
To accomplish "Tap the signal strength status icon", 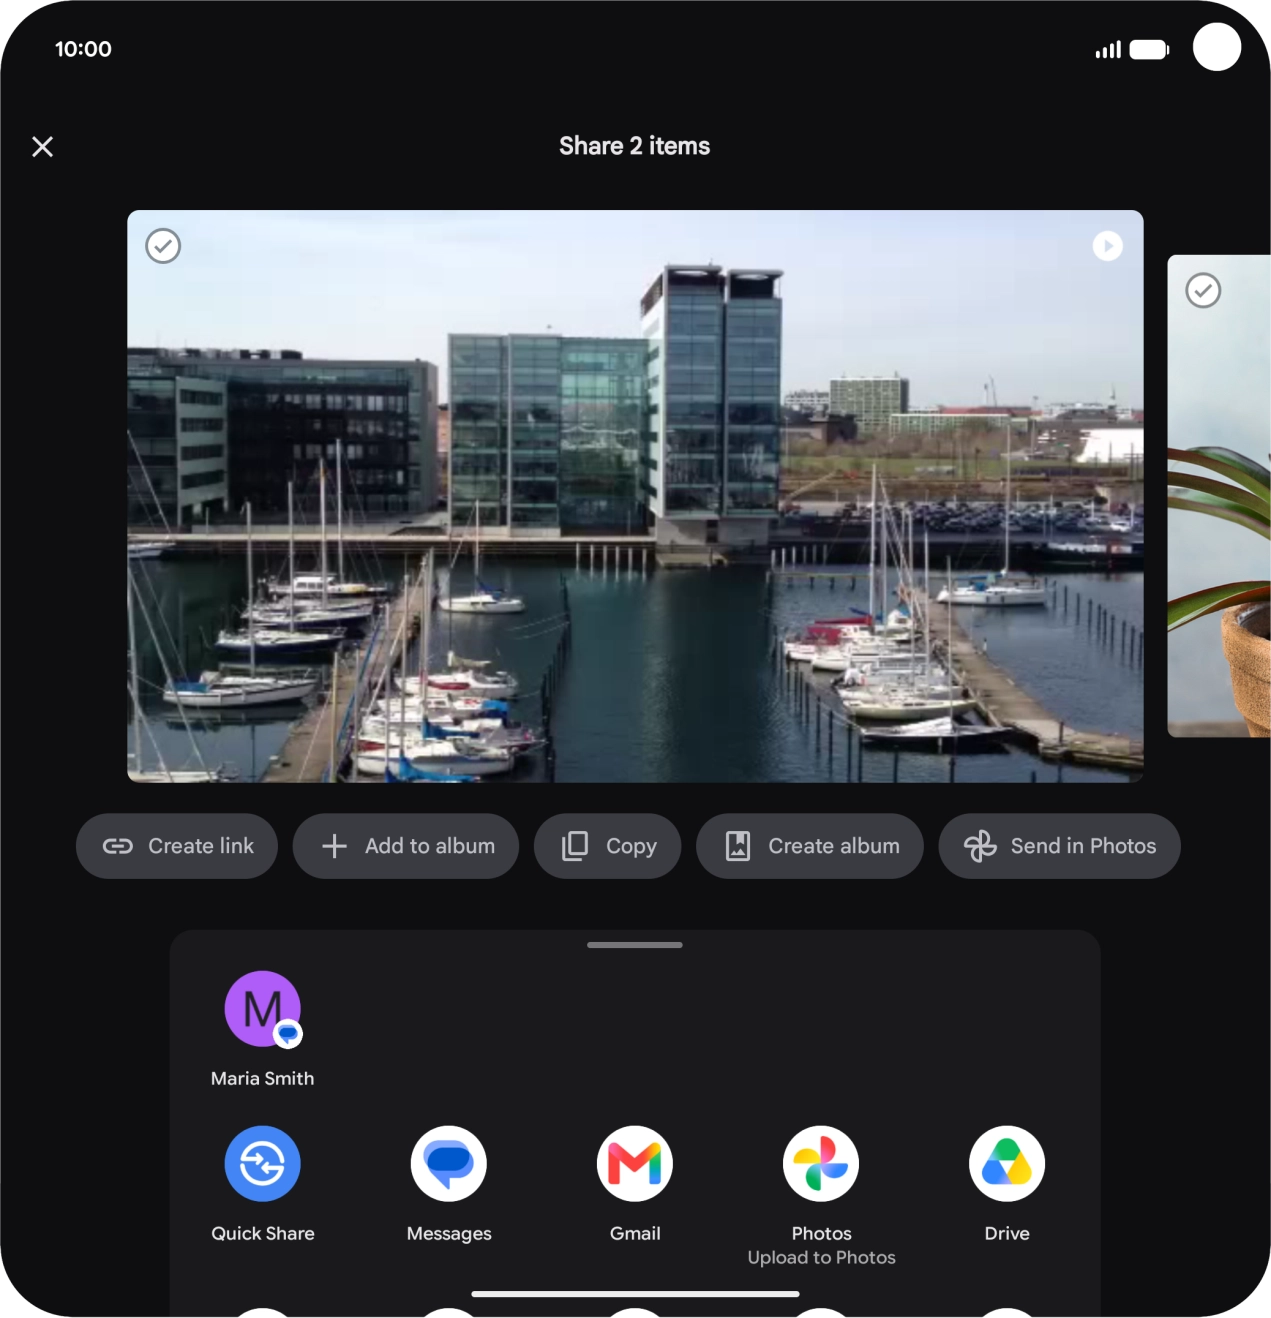I will click(x=1108, y=50).
